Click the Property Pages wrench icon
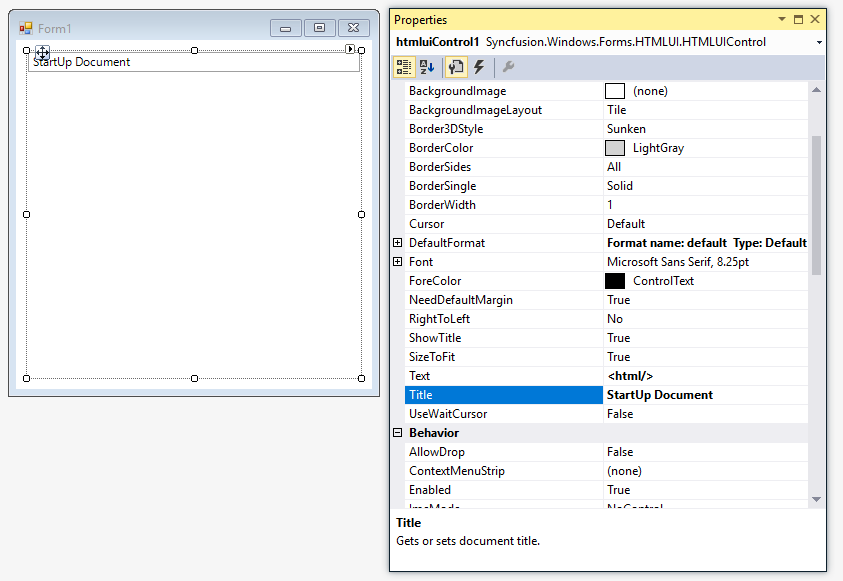The height and width of the screenshot is (581, 843). tap(506, 67)
